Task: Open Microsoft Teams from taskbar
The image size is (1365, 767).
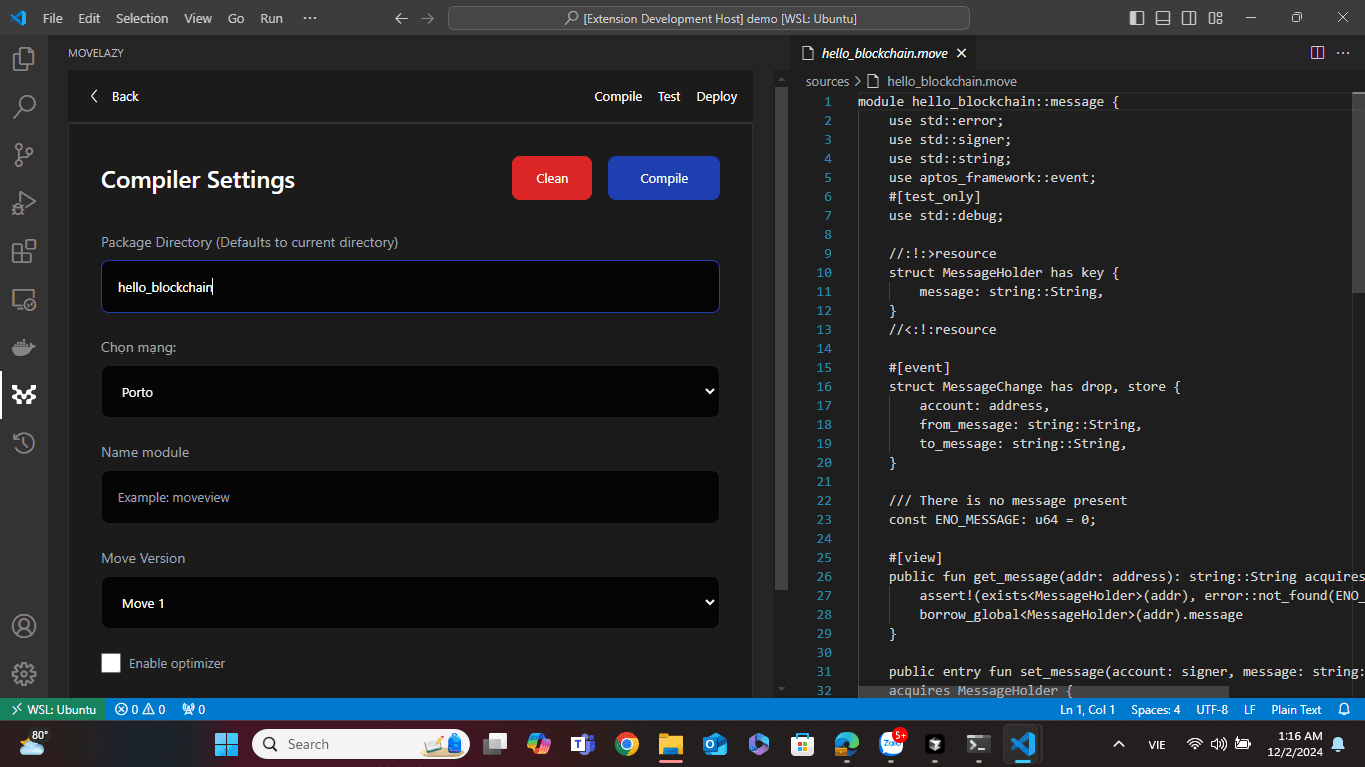Action: [583, 744]
